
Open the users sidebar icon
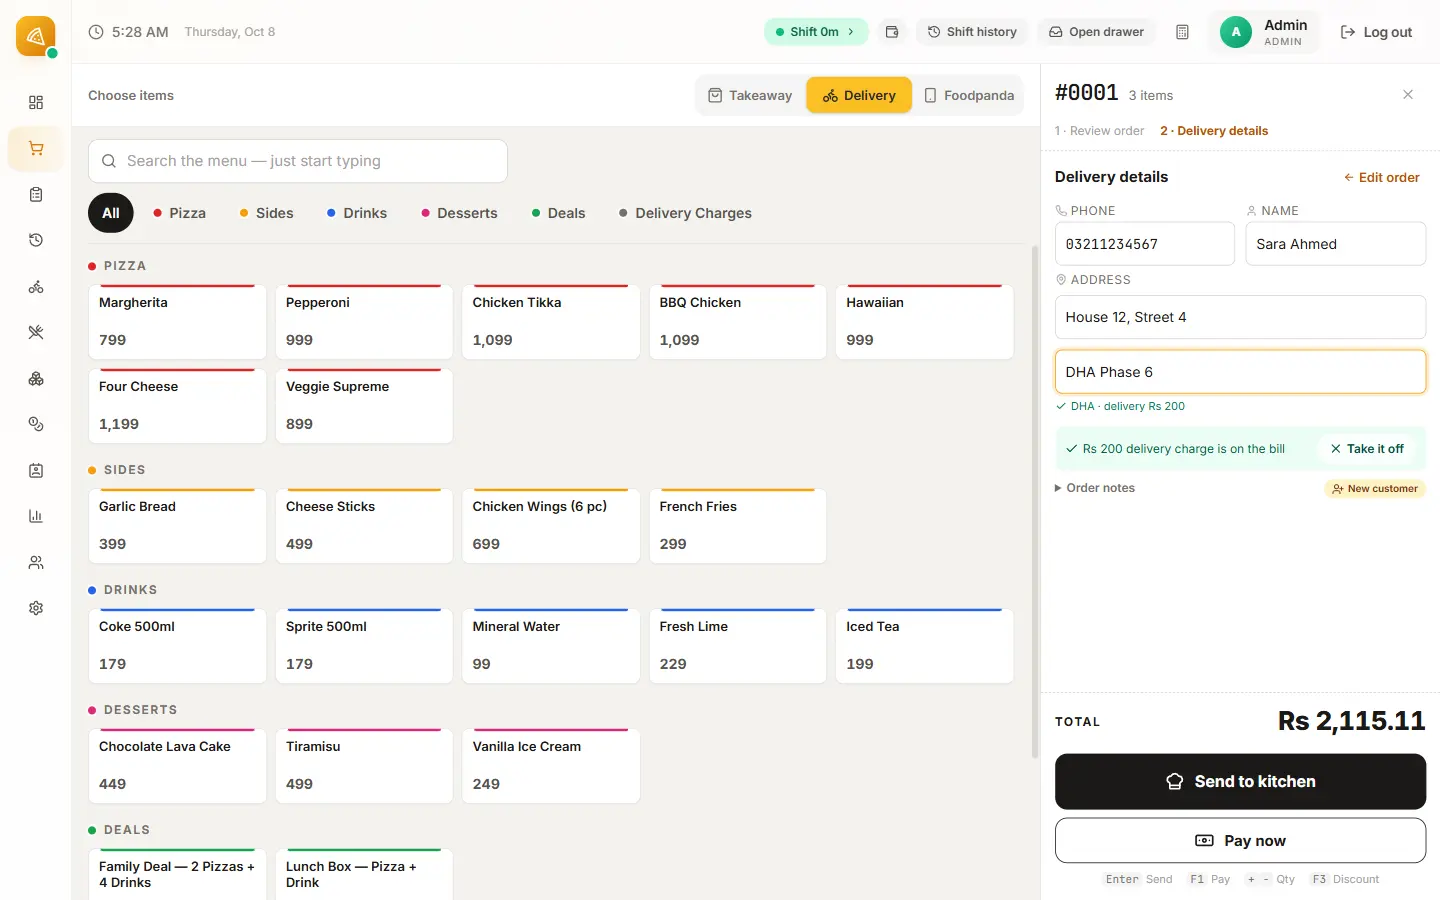[36, 563]
